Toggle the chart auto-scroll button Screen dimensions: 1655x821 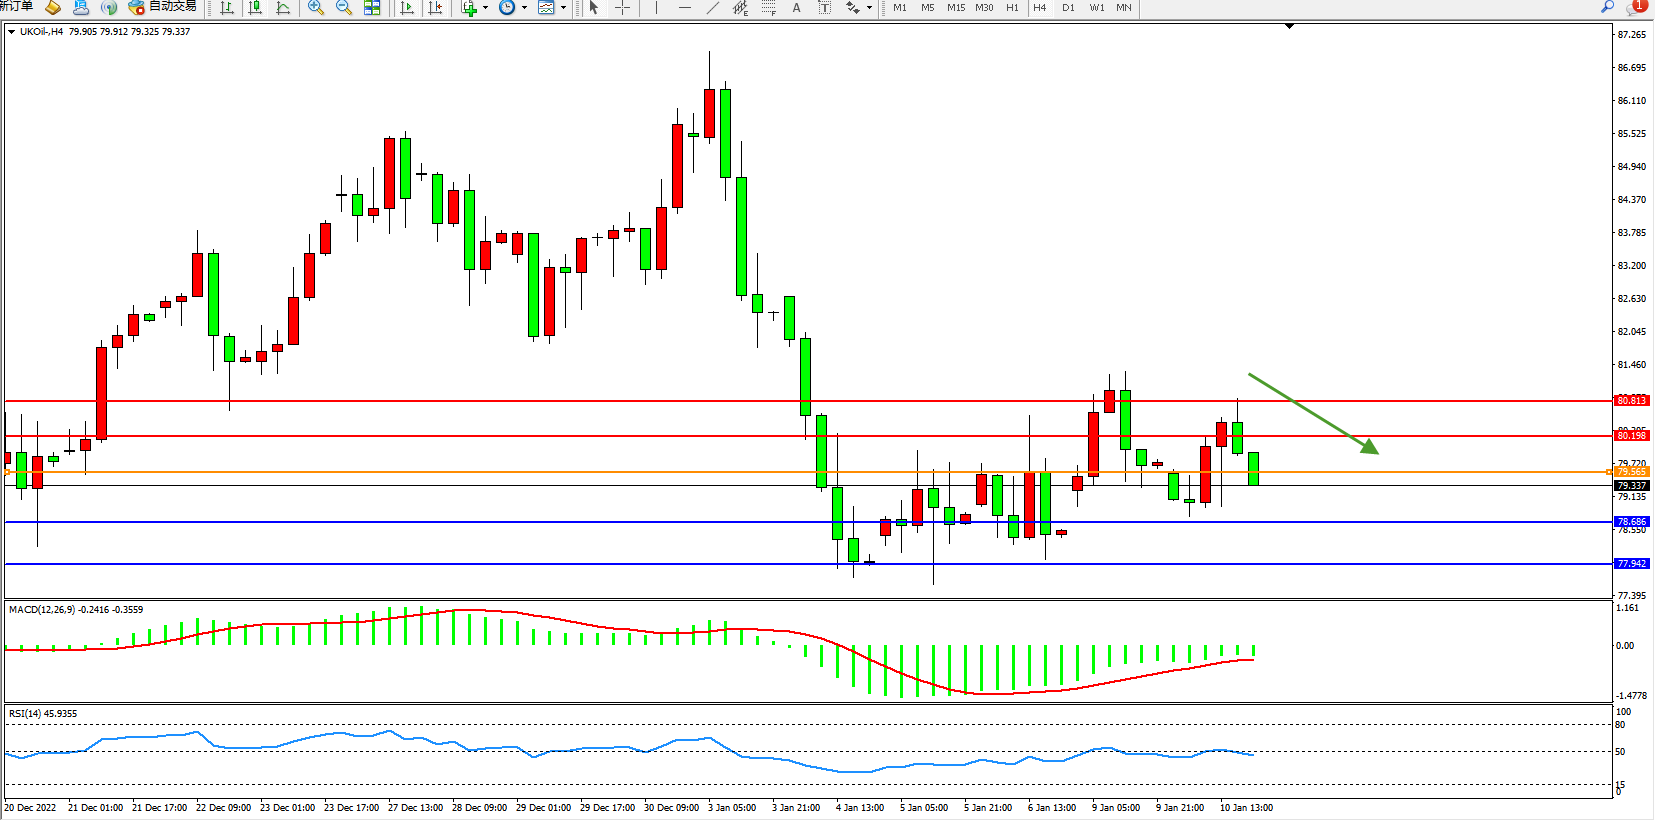click(407, 8)
